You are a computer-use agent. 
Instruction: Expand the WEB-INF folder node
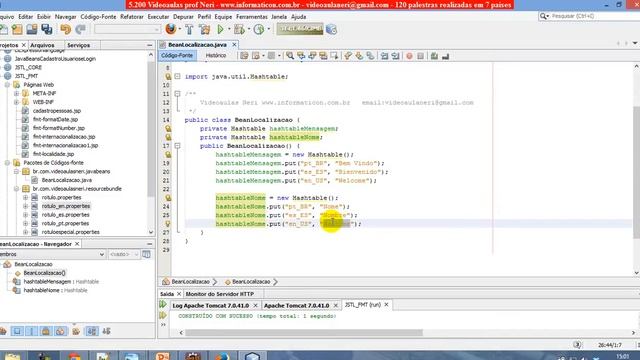click(x=17, y=102)
